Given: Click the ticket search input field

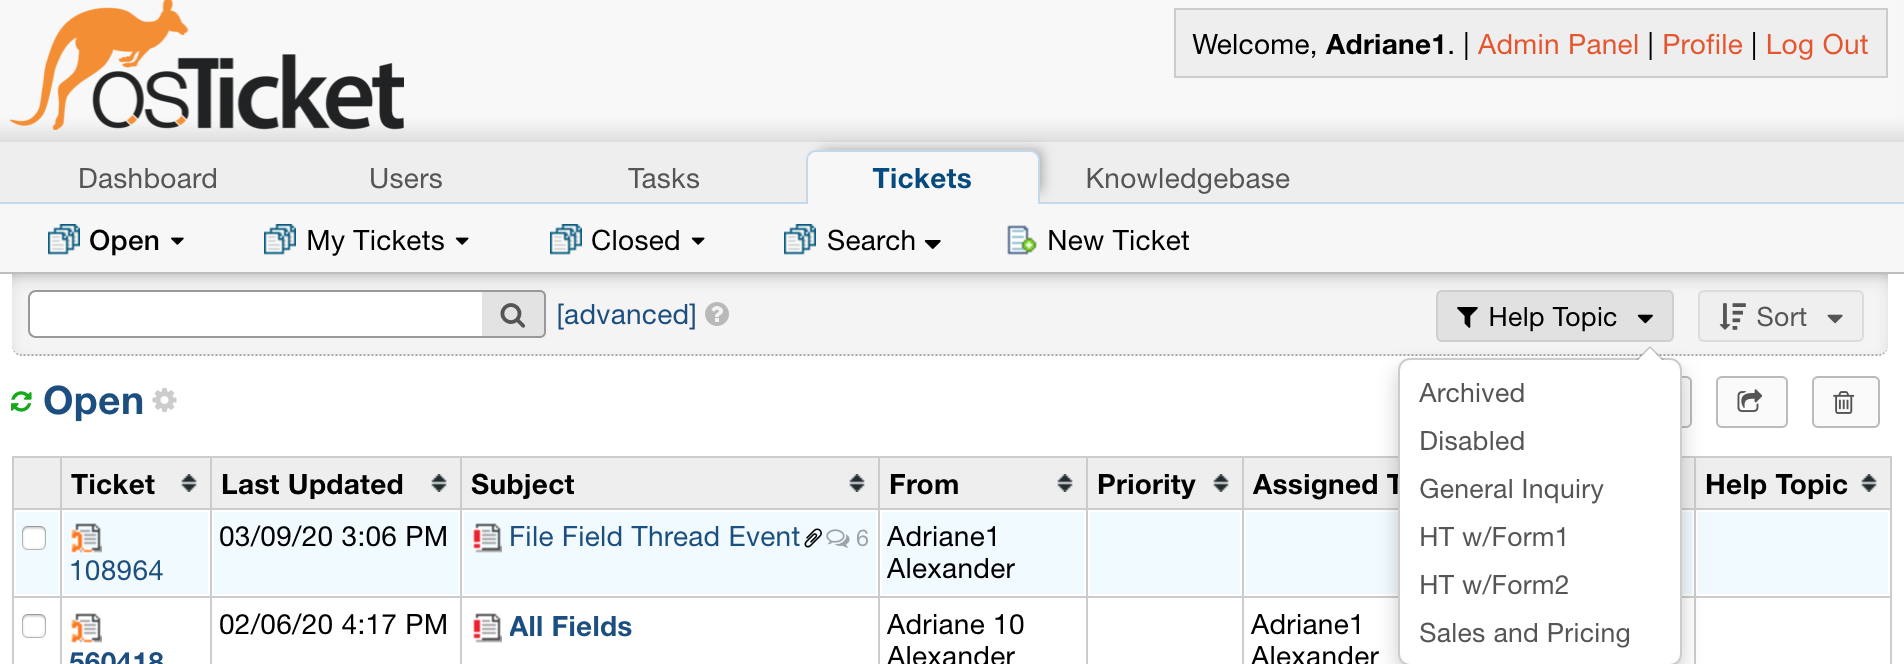Looking at the screenshot, I should 256,315.
